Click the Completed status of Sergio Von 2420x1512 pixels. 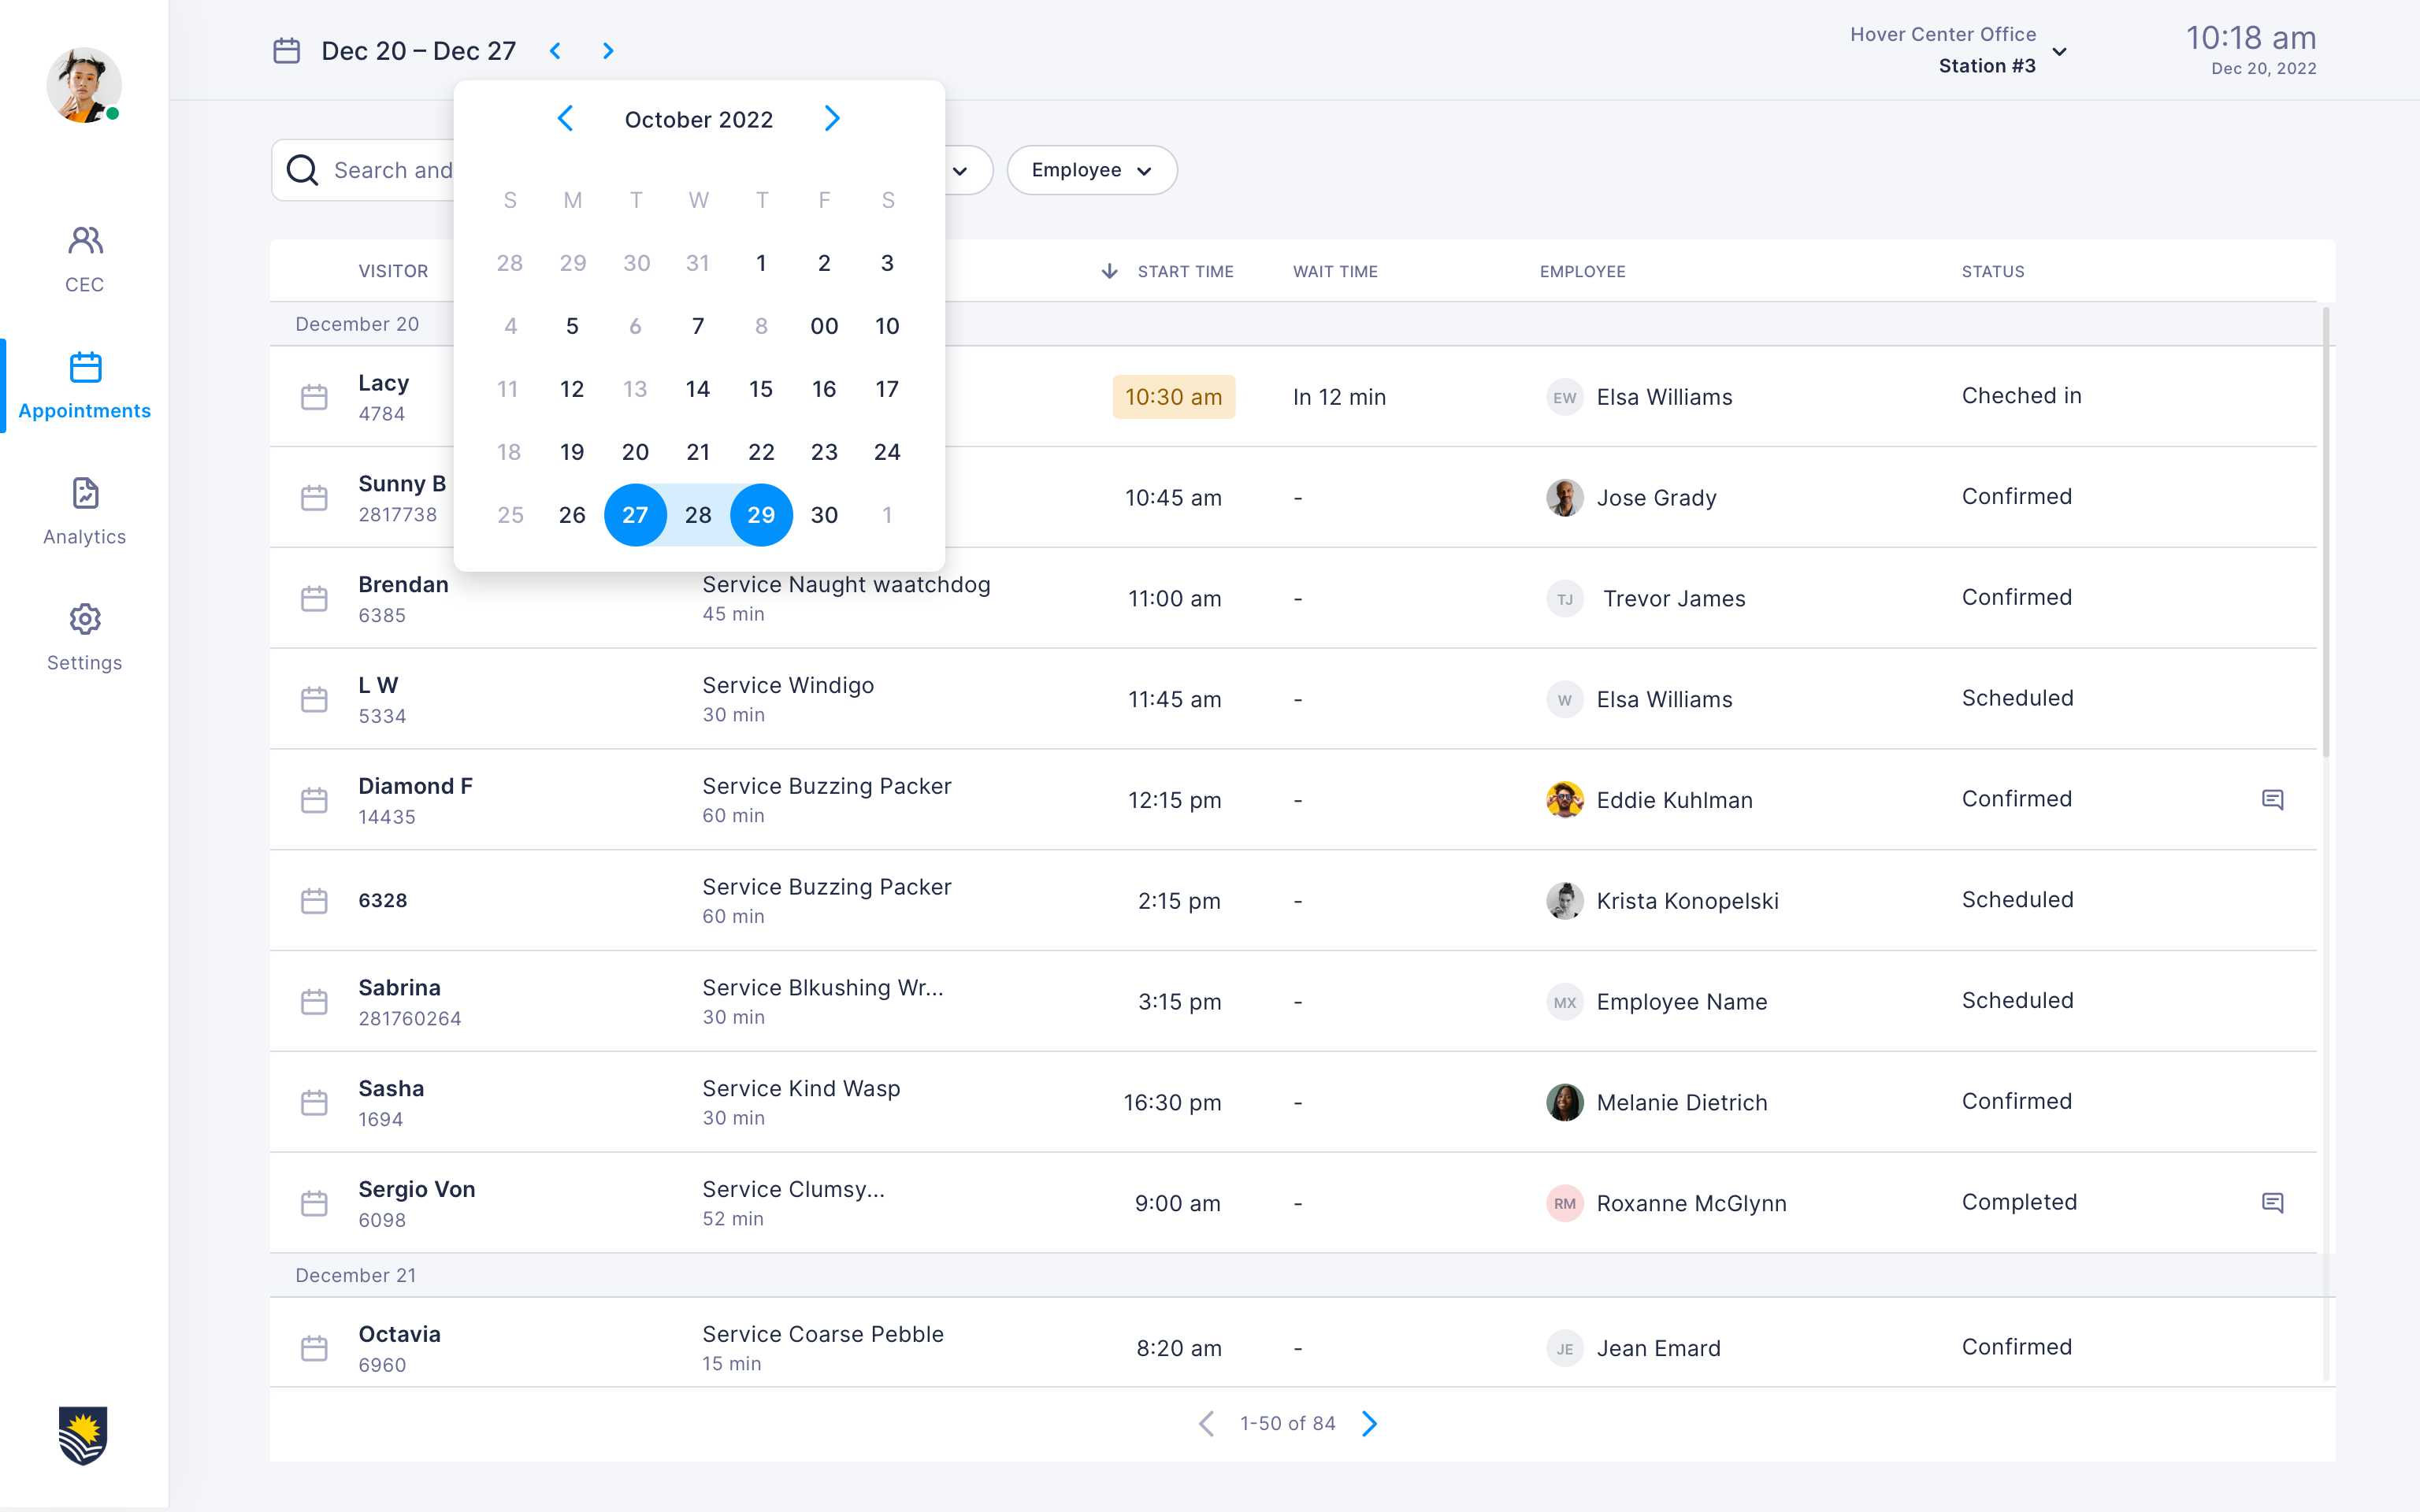(2019, 1202)
